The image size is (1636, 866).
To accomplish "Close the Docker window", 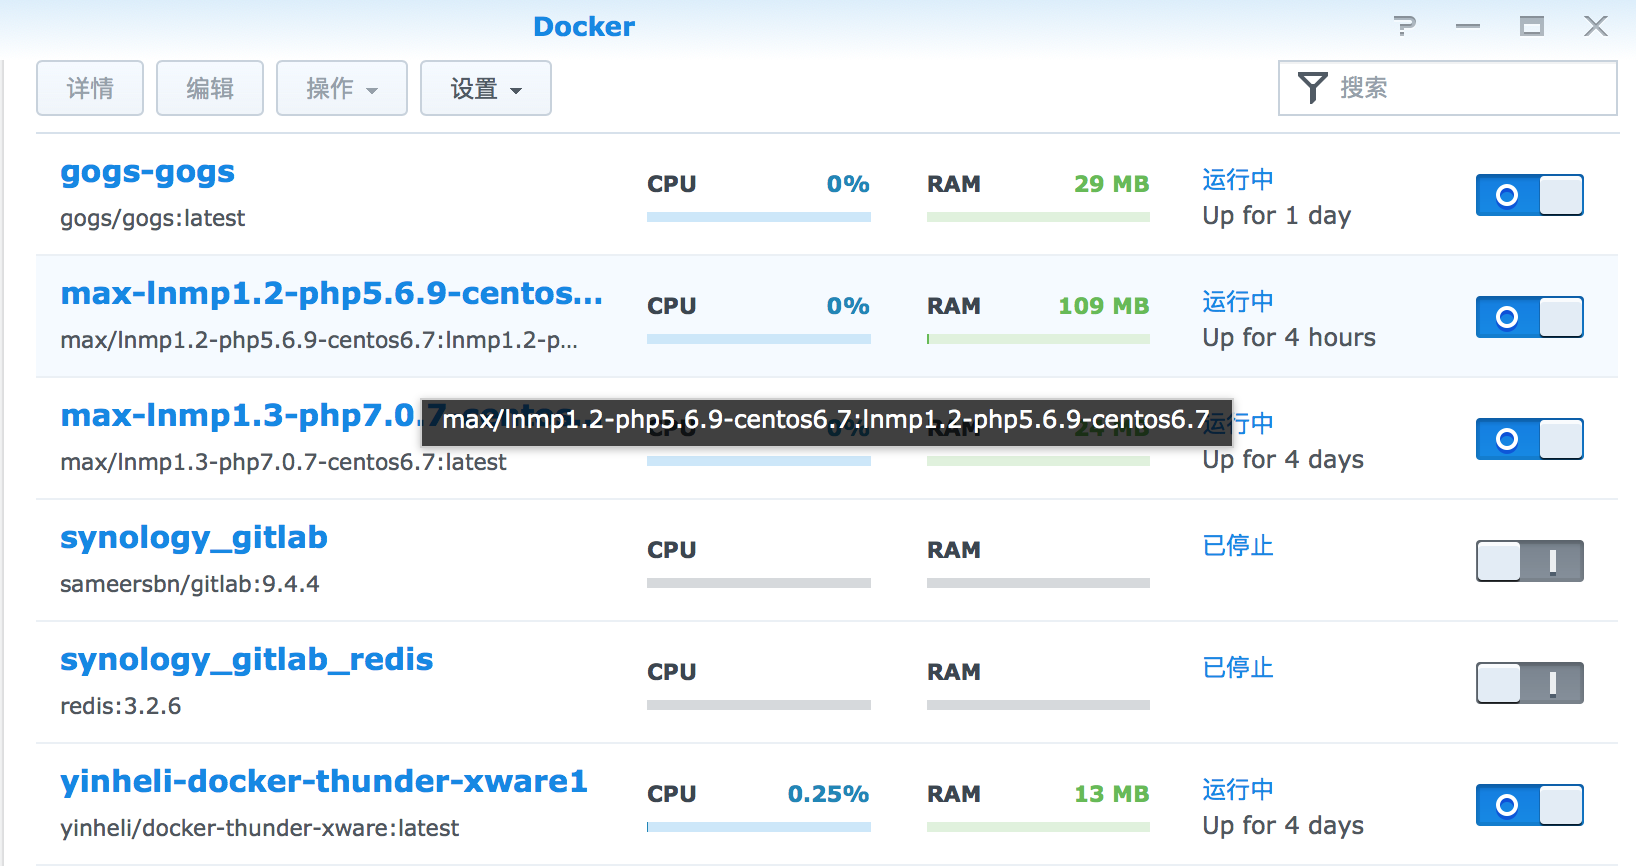I will (x=1596, y=26).
